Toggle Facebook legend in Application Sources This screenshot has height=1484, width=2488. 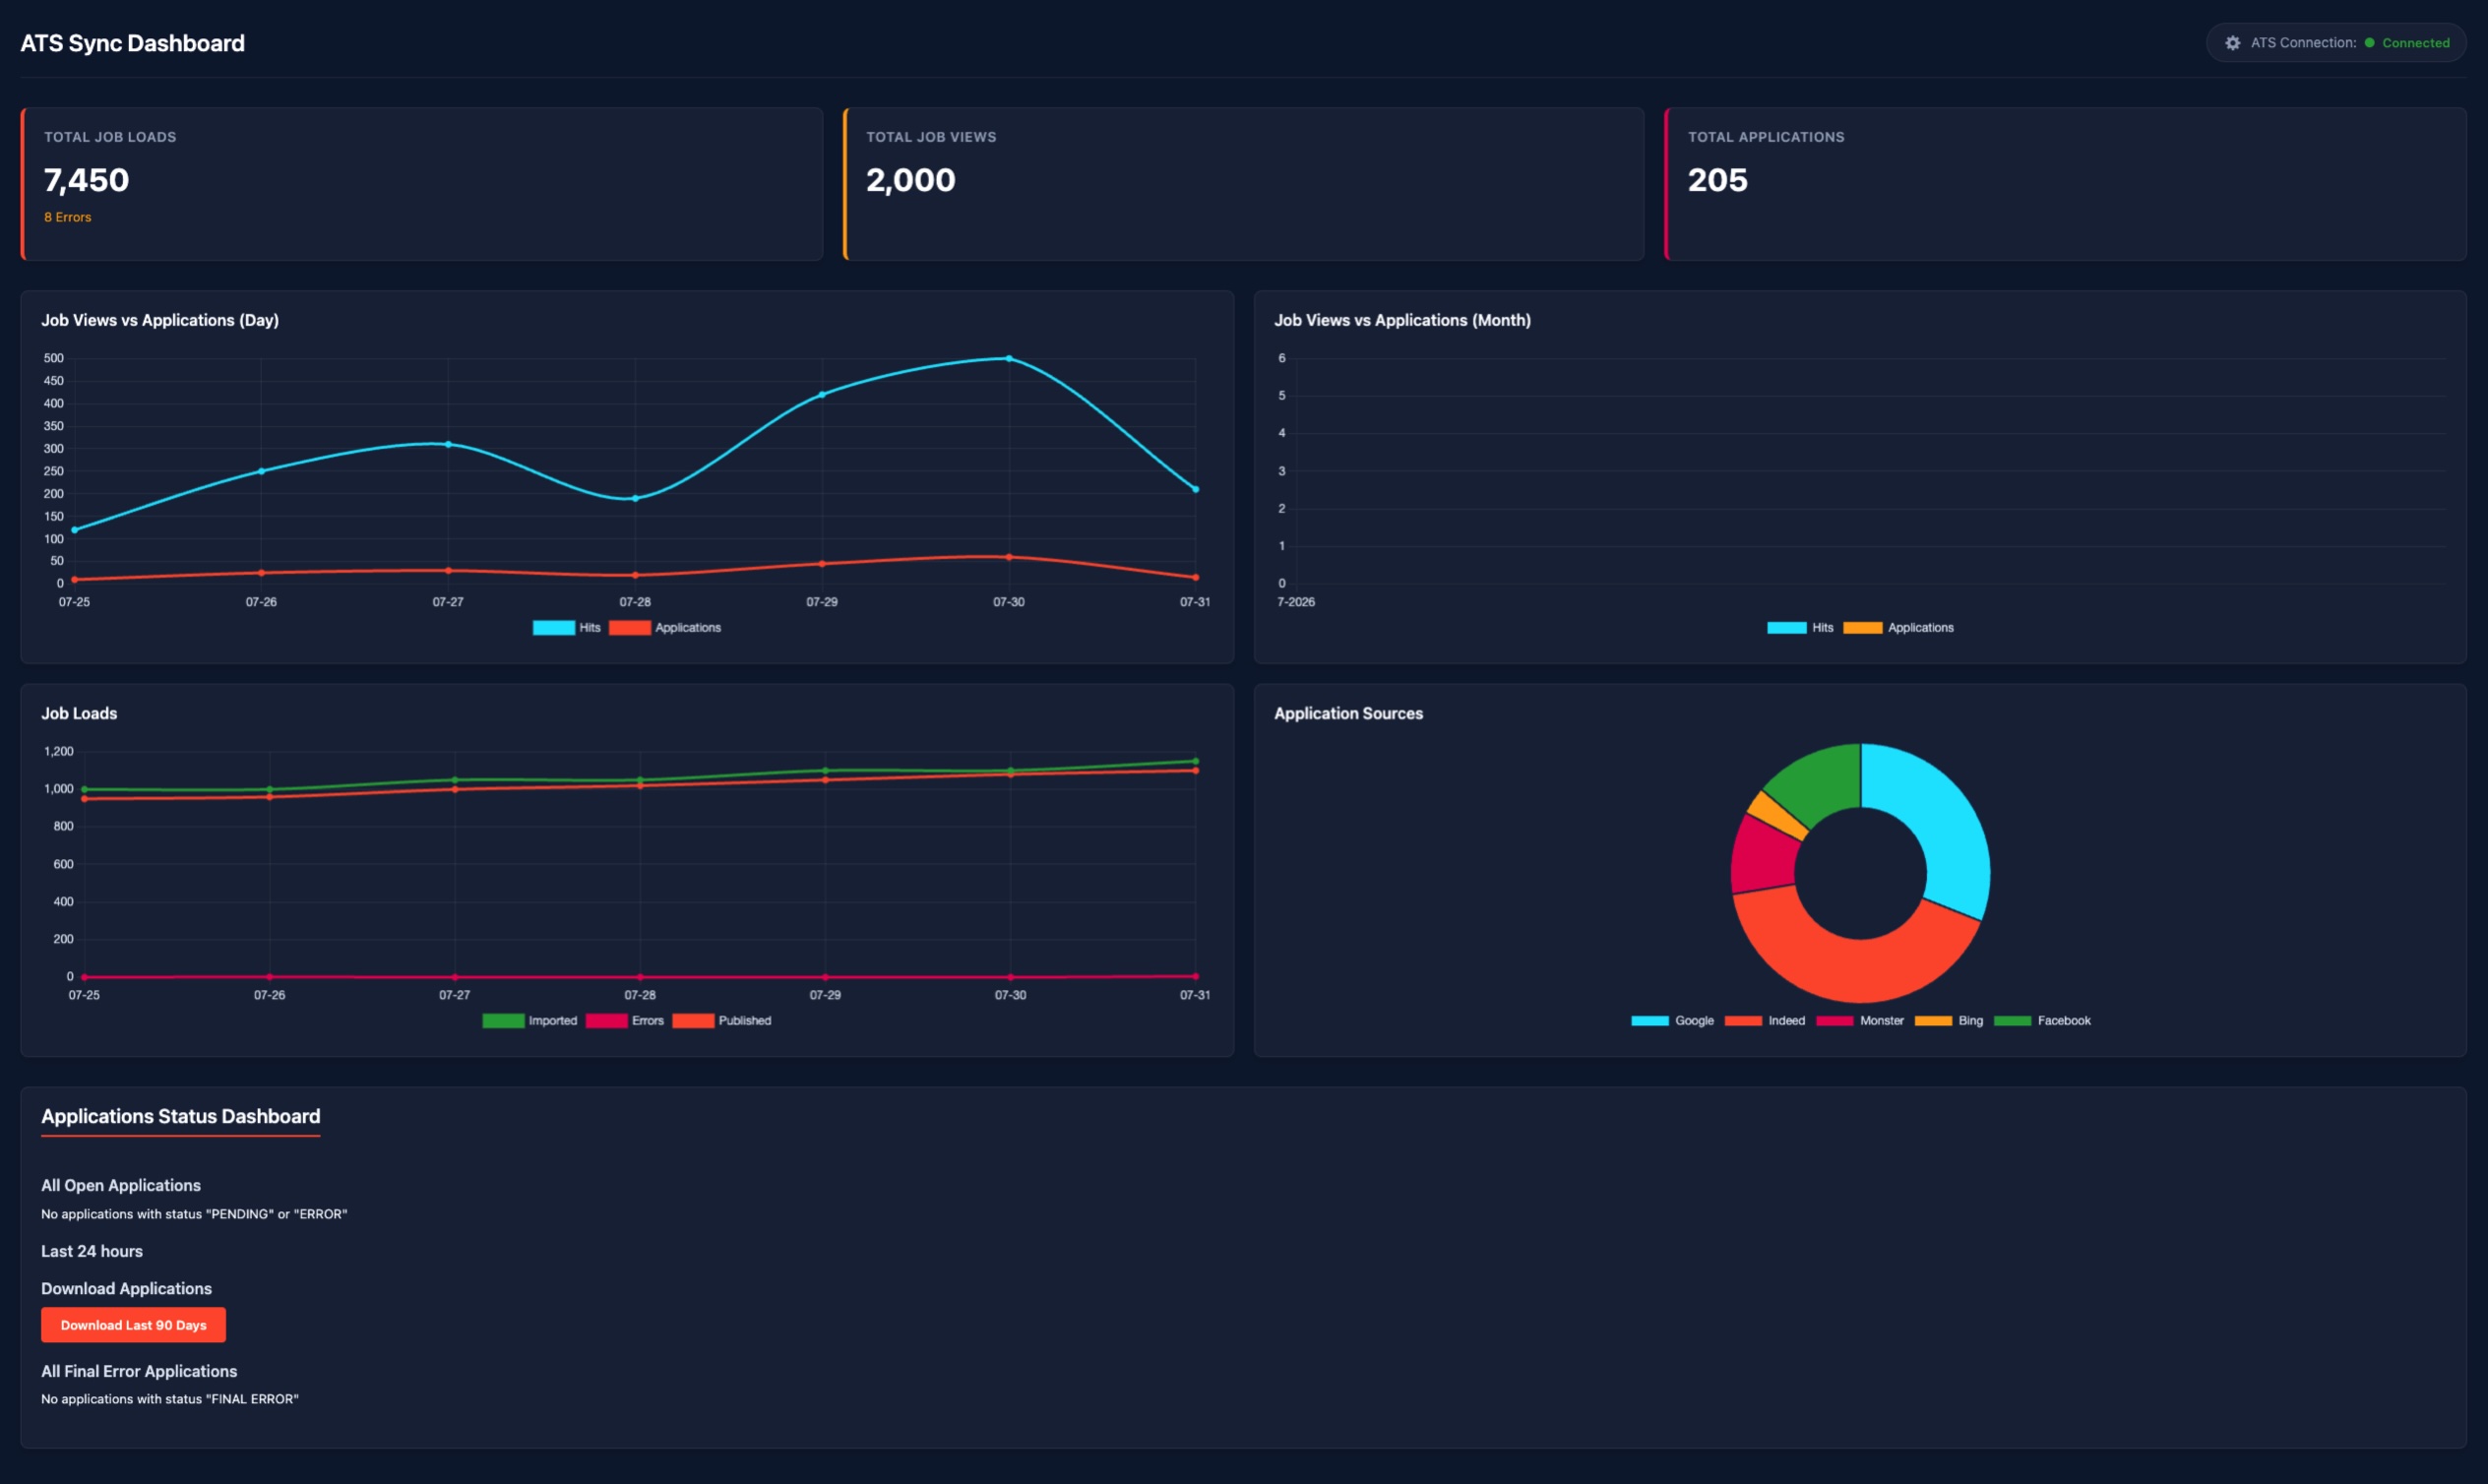[x=2042, y=1021]
